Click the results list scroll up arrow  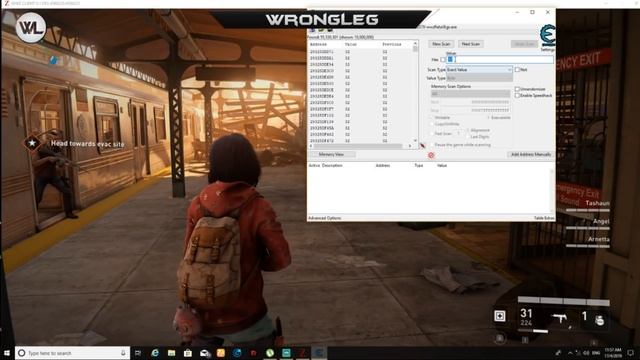[416, 43]
